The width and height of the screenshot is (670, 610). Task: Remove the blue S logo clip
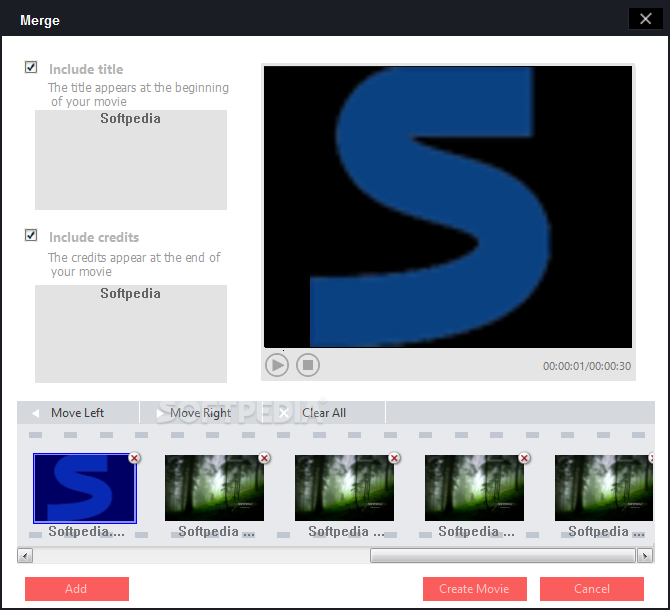point(135,458)
